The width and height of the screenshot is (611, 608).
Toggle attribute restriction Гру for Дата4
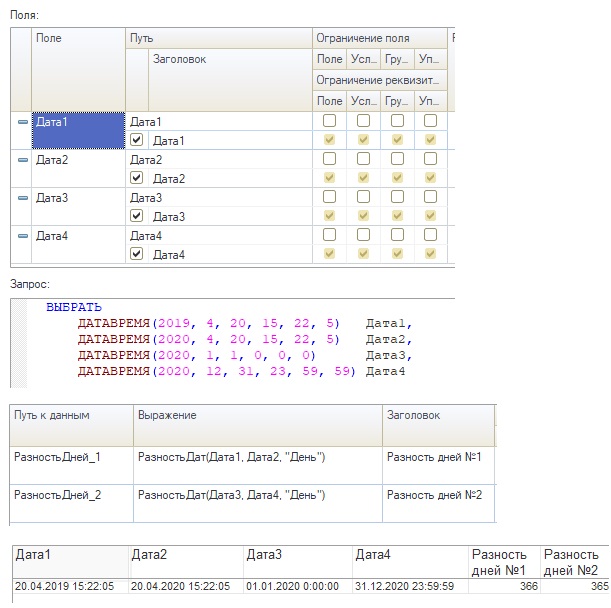pyautogui.click(x=397, y=254)
